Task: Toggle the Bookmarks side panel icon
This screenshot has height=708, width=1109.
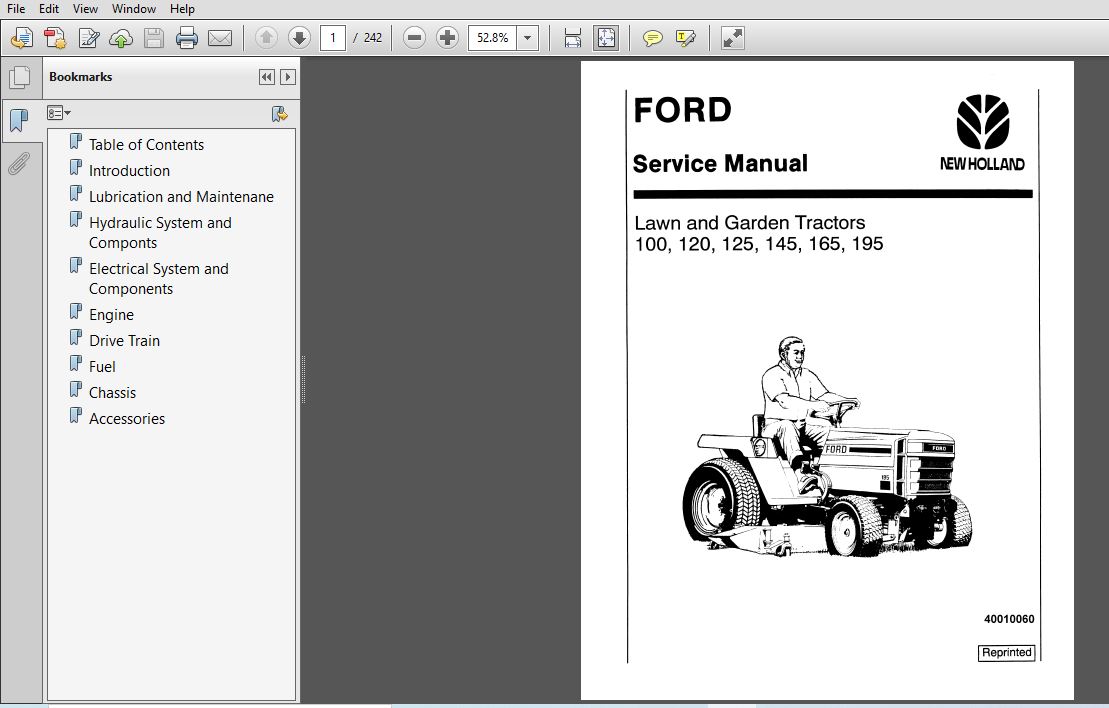Action: coord(19,120)
